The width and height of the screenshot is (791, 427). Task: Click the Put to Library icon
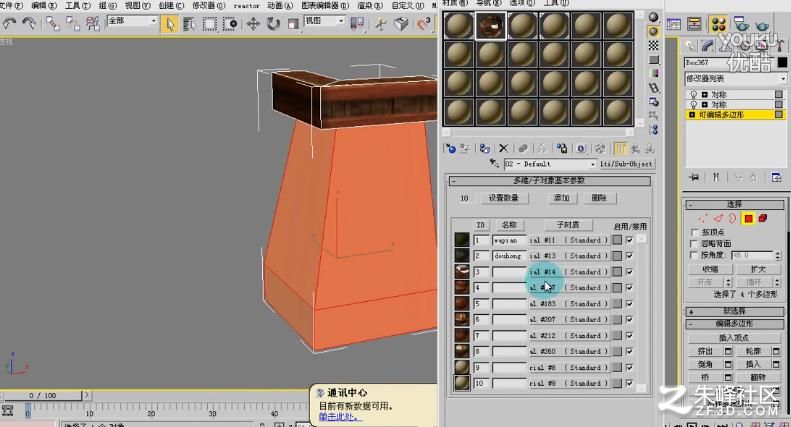click(561, 148)
